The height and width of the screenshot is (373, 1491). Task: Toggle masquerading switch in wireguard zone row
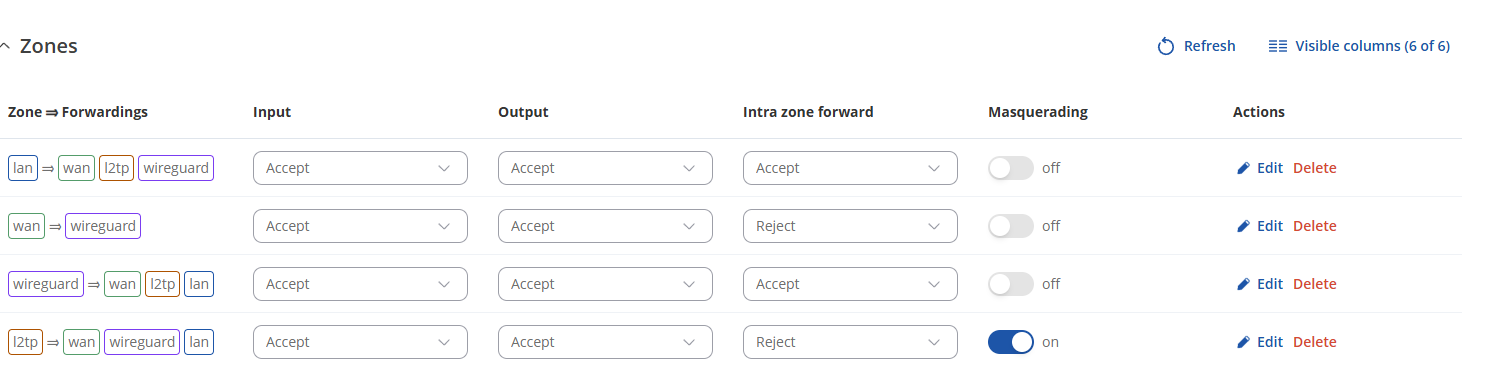[x=1010, y=284]
